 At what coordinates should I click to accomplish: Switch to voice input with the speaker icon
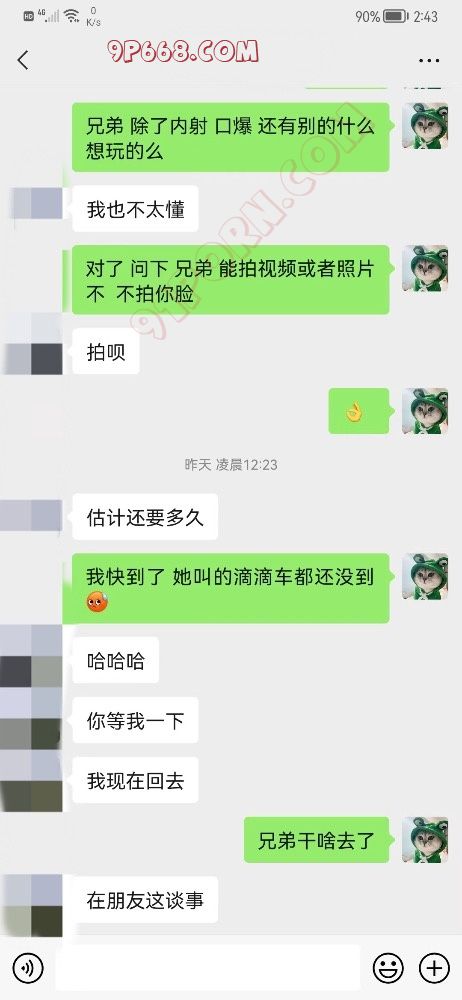click(28, 969)
